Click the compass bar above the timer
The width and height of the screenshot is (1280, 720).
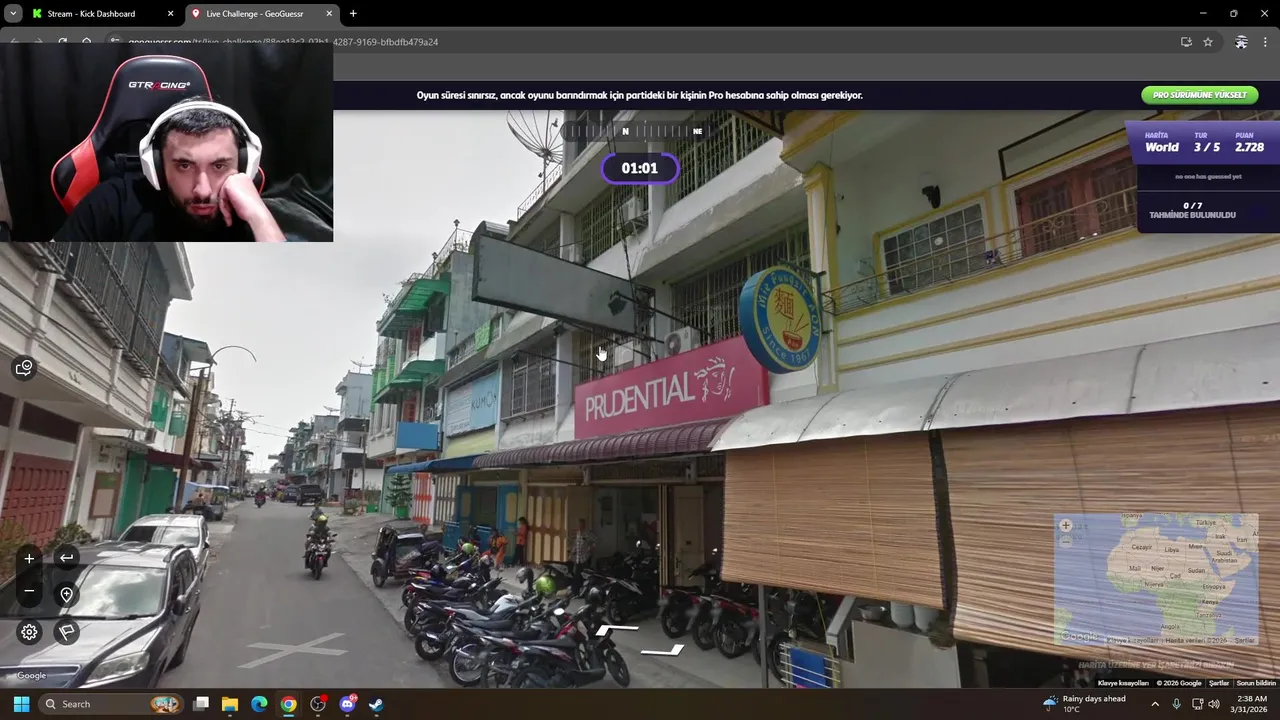click(x=640, y=131)
